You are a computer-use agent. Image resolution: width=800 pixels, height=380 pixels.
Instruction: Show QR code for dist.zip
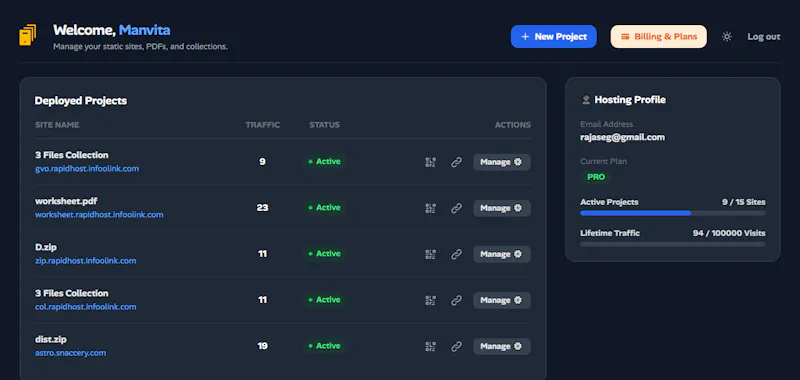point(431,346)
